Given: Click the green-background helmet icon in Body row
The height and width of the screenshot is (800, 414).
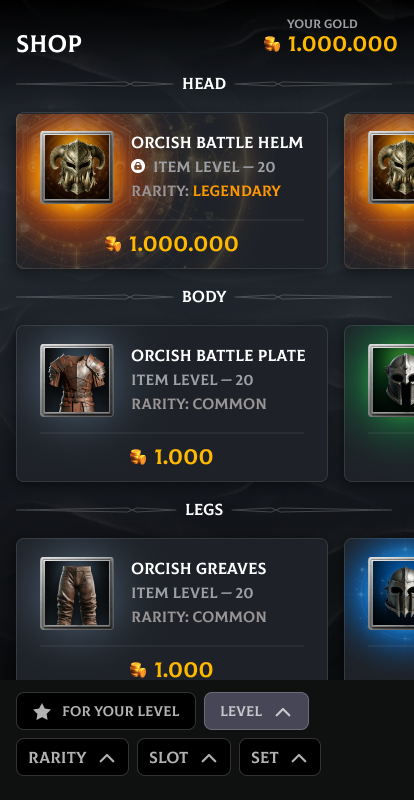Looking at the screenshot, I should coord(392,380).
